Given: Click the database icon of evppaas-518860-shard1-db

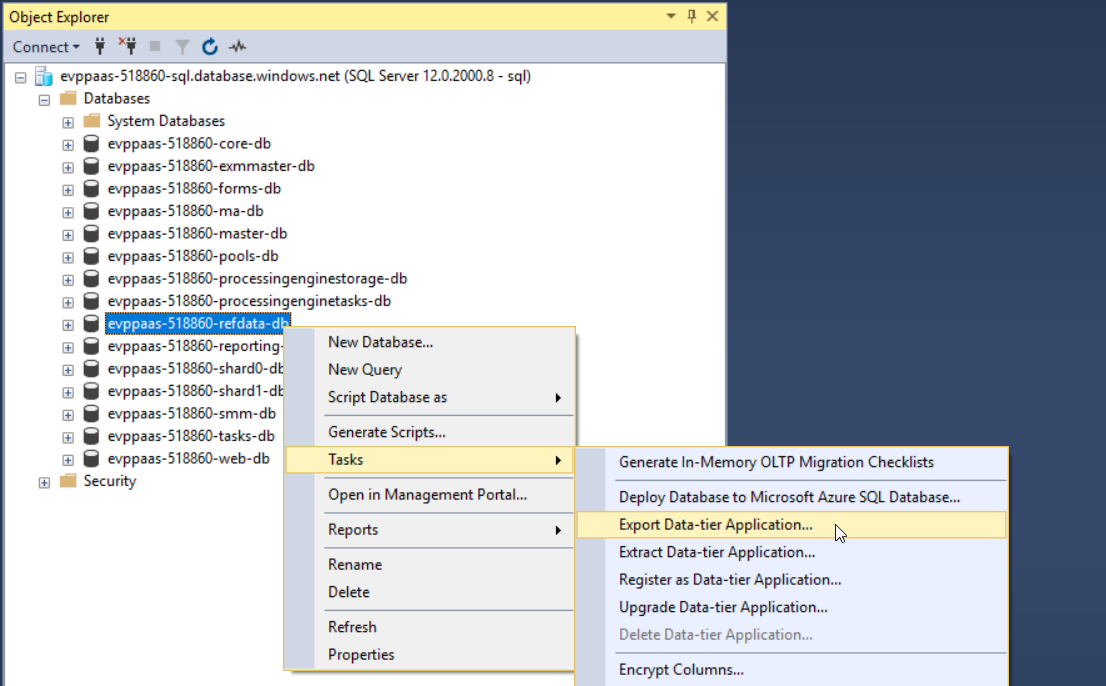Looking at the screenshot, I should pos(91,391).
